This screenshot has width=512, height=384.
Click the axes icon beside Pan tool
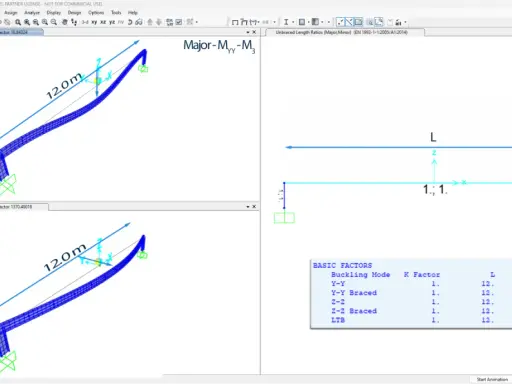[74, 22]
